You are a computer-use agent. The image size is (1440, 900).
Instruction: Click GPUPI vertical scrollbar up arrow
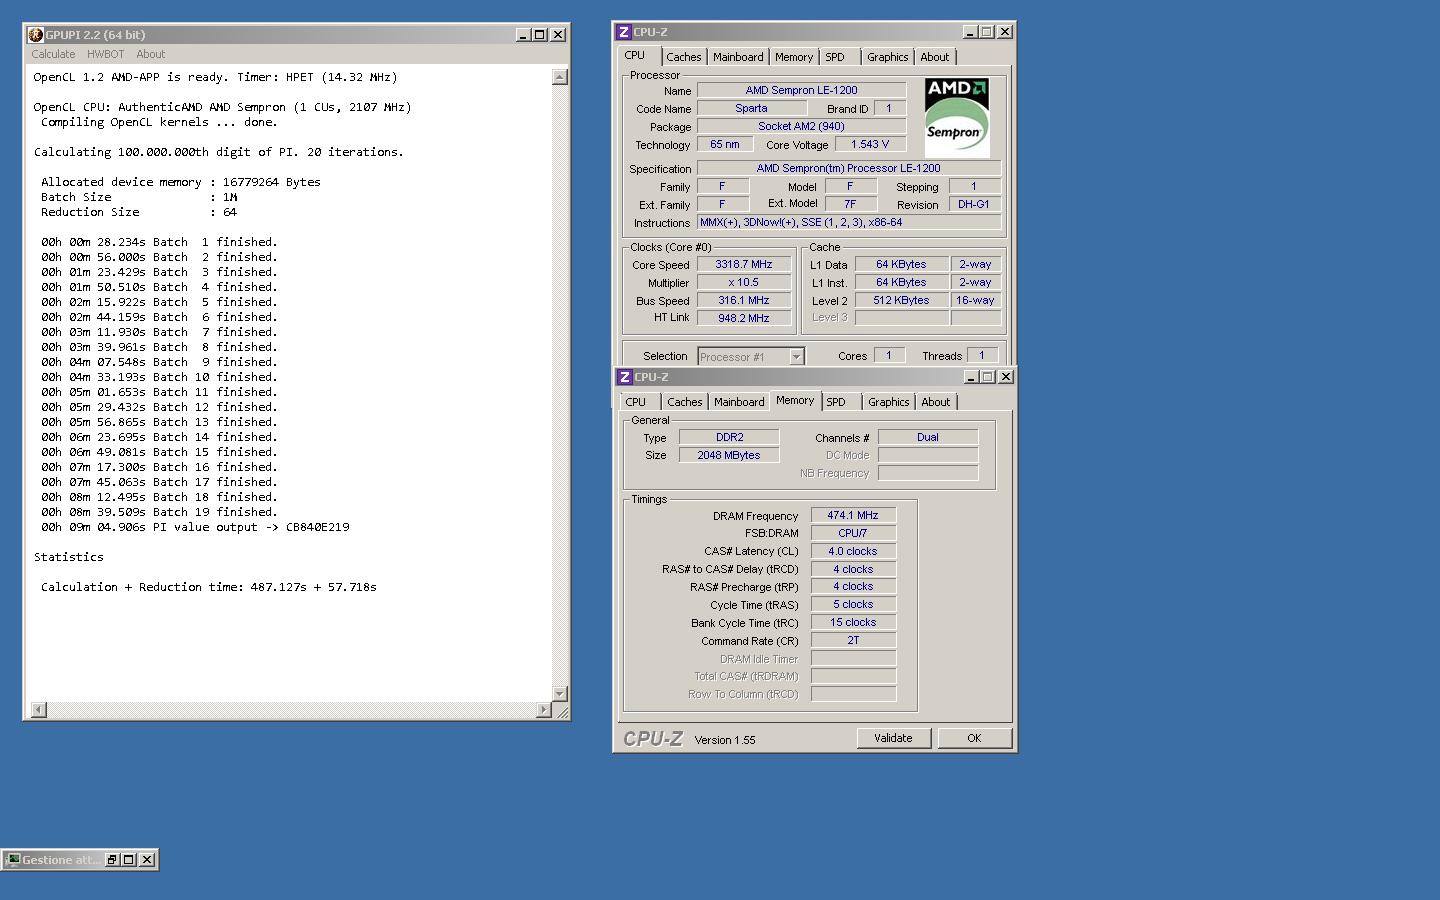pyautogui.click(x=560, y=77)
